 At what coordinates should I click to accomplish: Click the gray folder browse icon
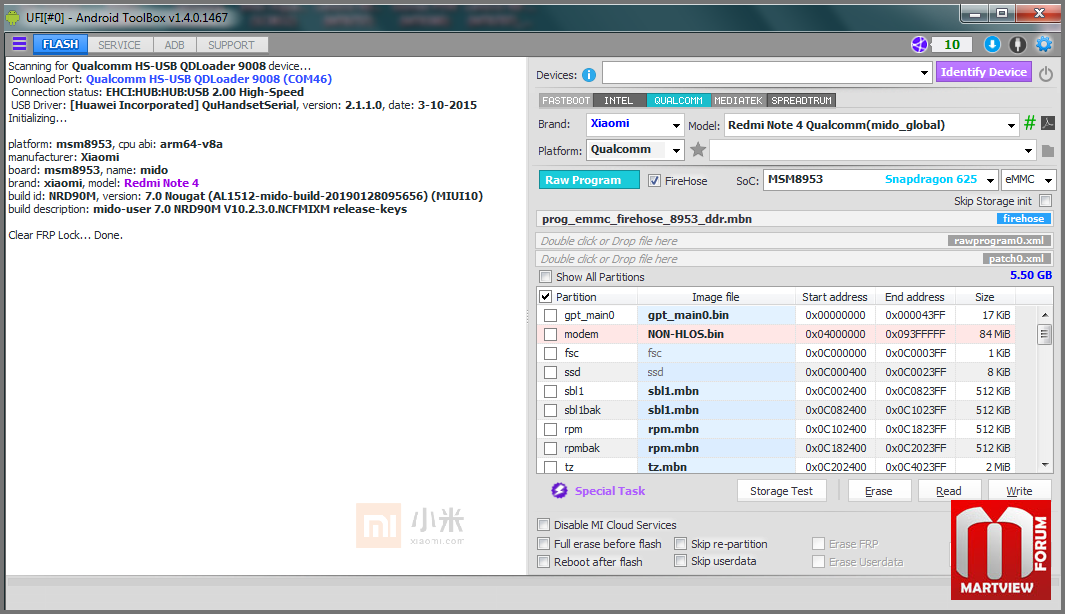pyautogui.click(x=1047, y=151)
